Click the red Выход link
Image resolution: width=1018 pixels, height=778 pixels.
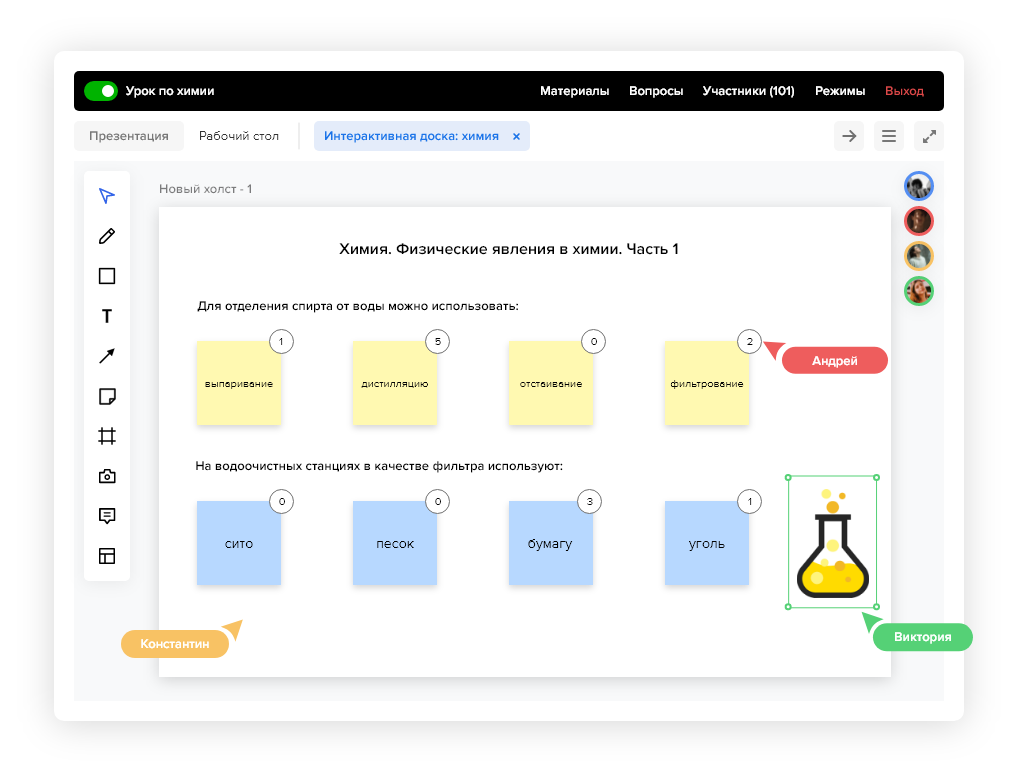click(x=904, y=91)
